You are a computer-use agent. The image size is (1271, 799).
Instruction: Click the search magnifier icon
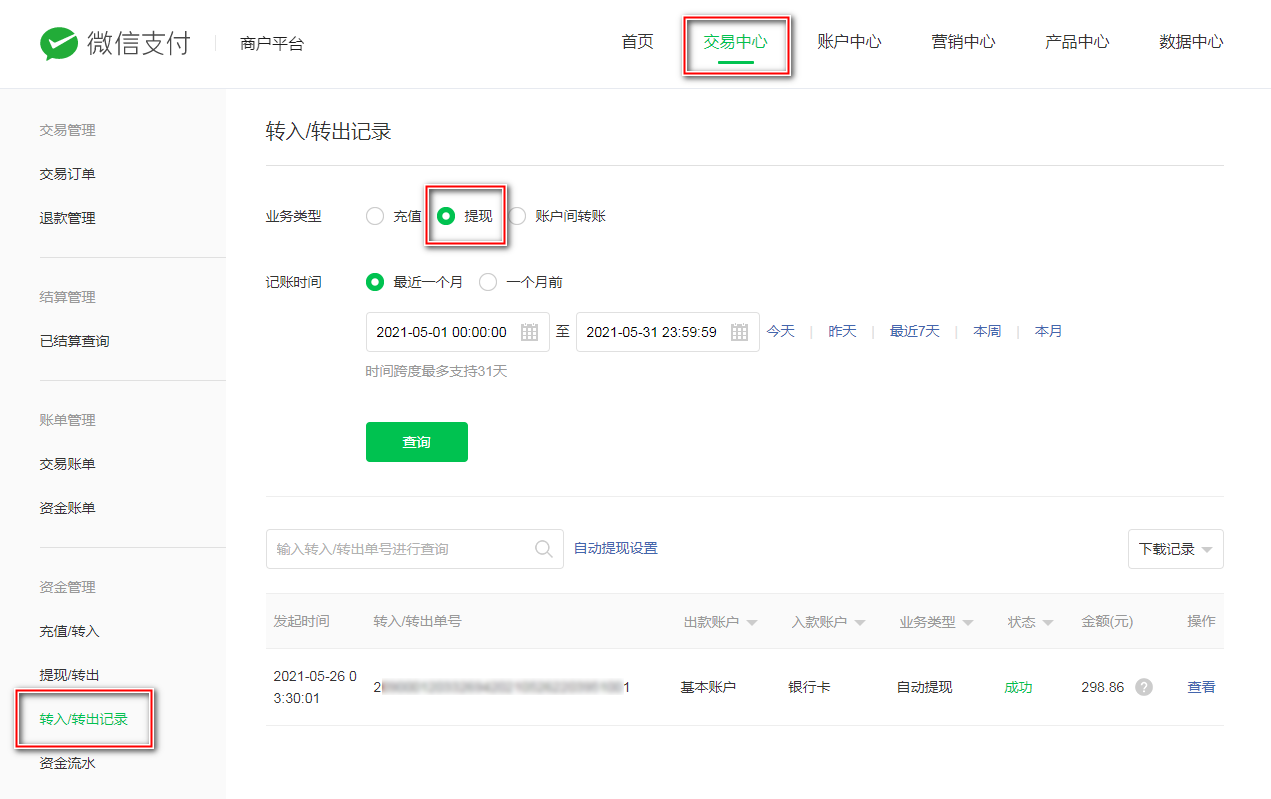coord(544,549)
